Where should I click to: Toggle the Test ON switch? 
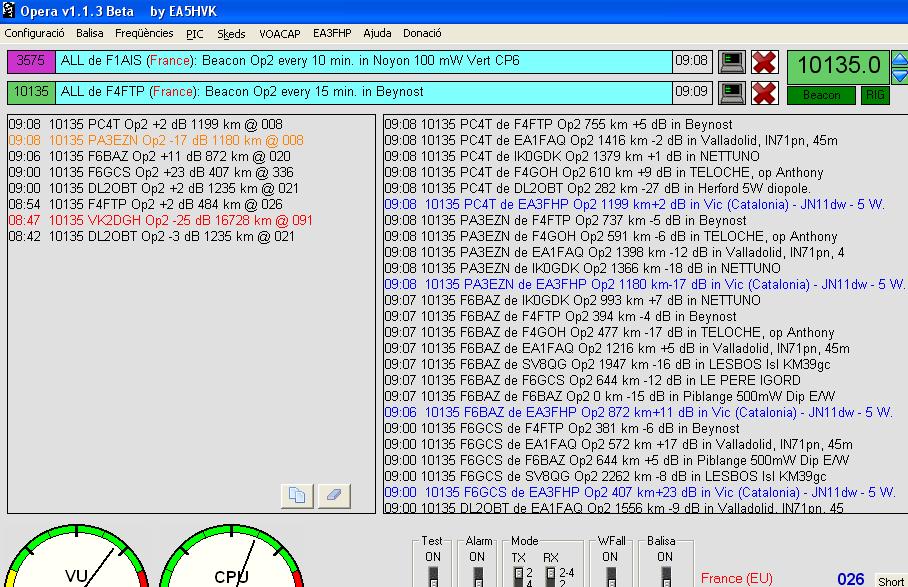point(432,576)
